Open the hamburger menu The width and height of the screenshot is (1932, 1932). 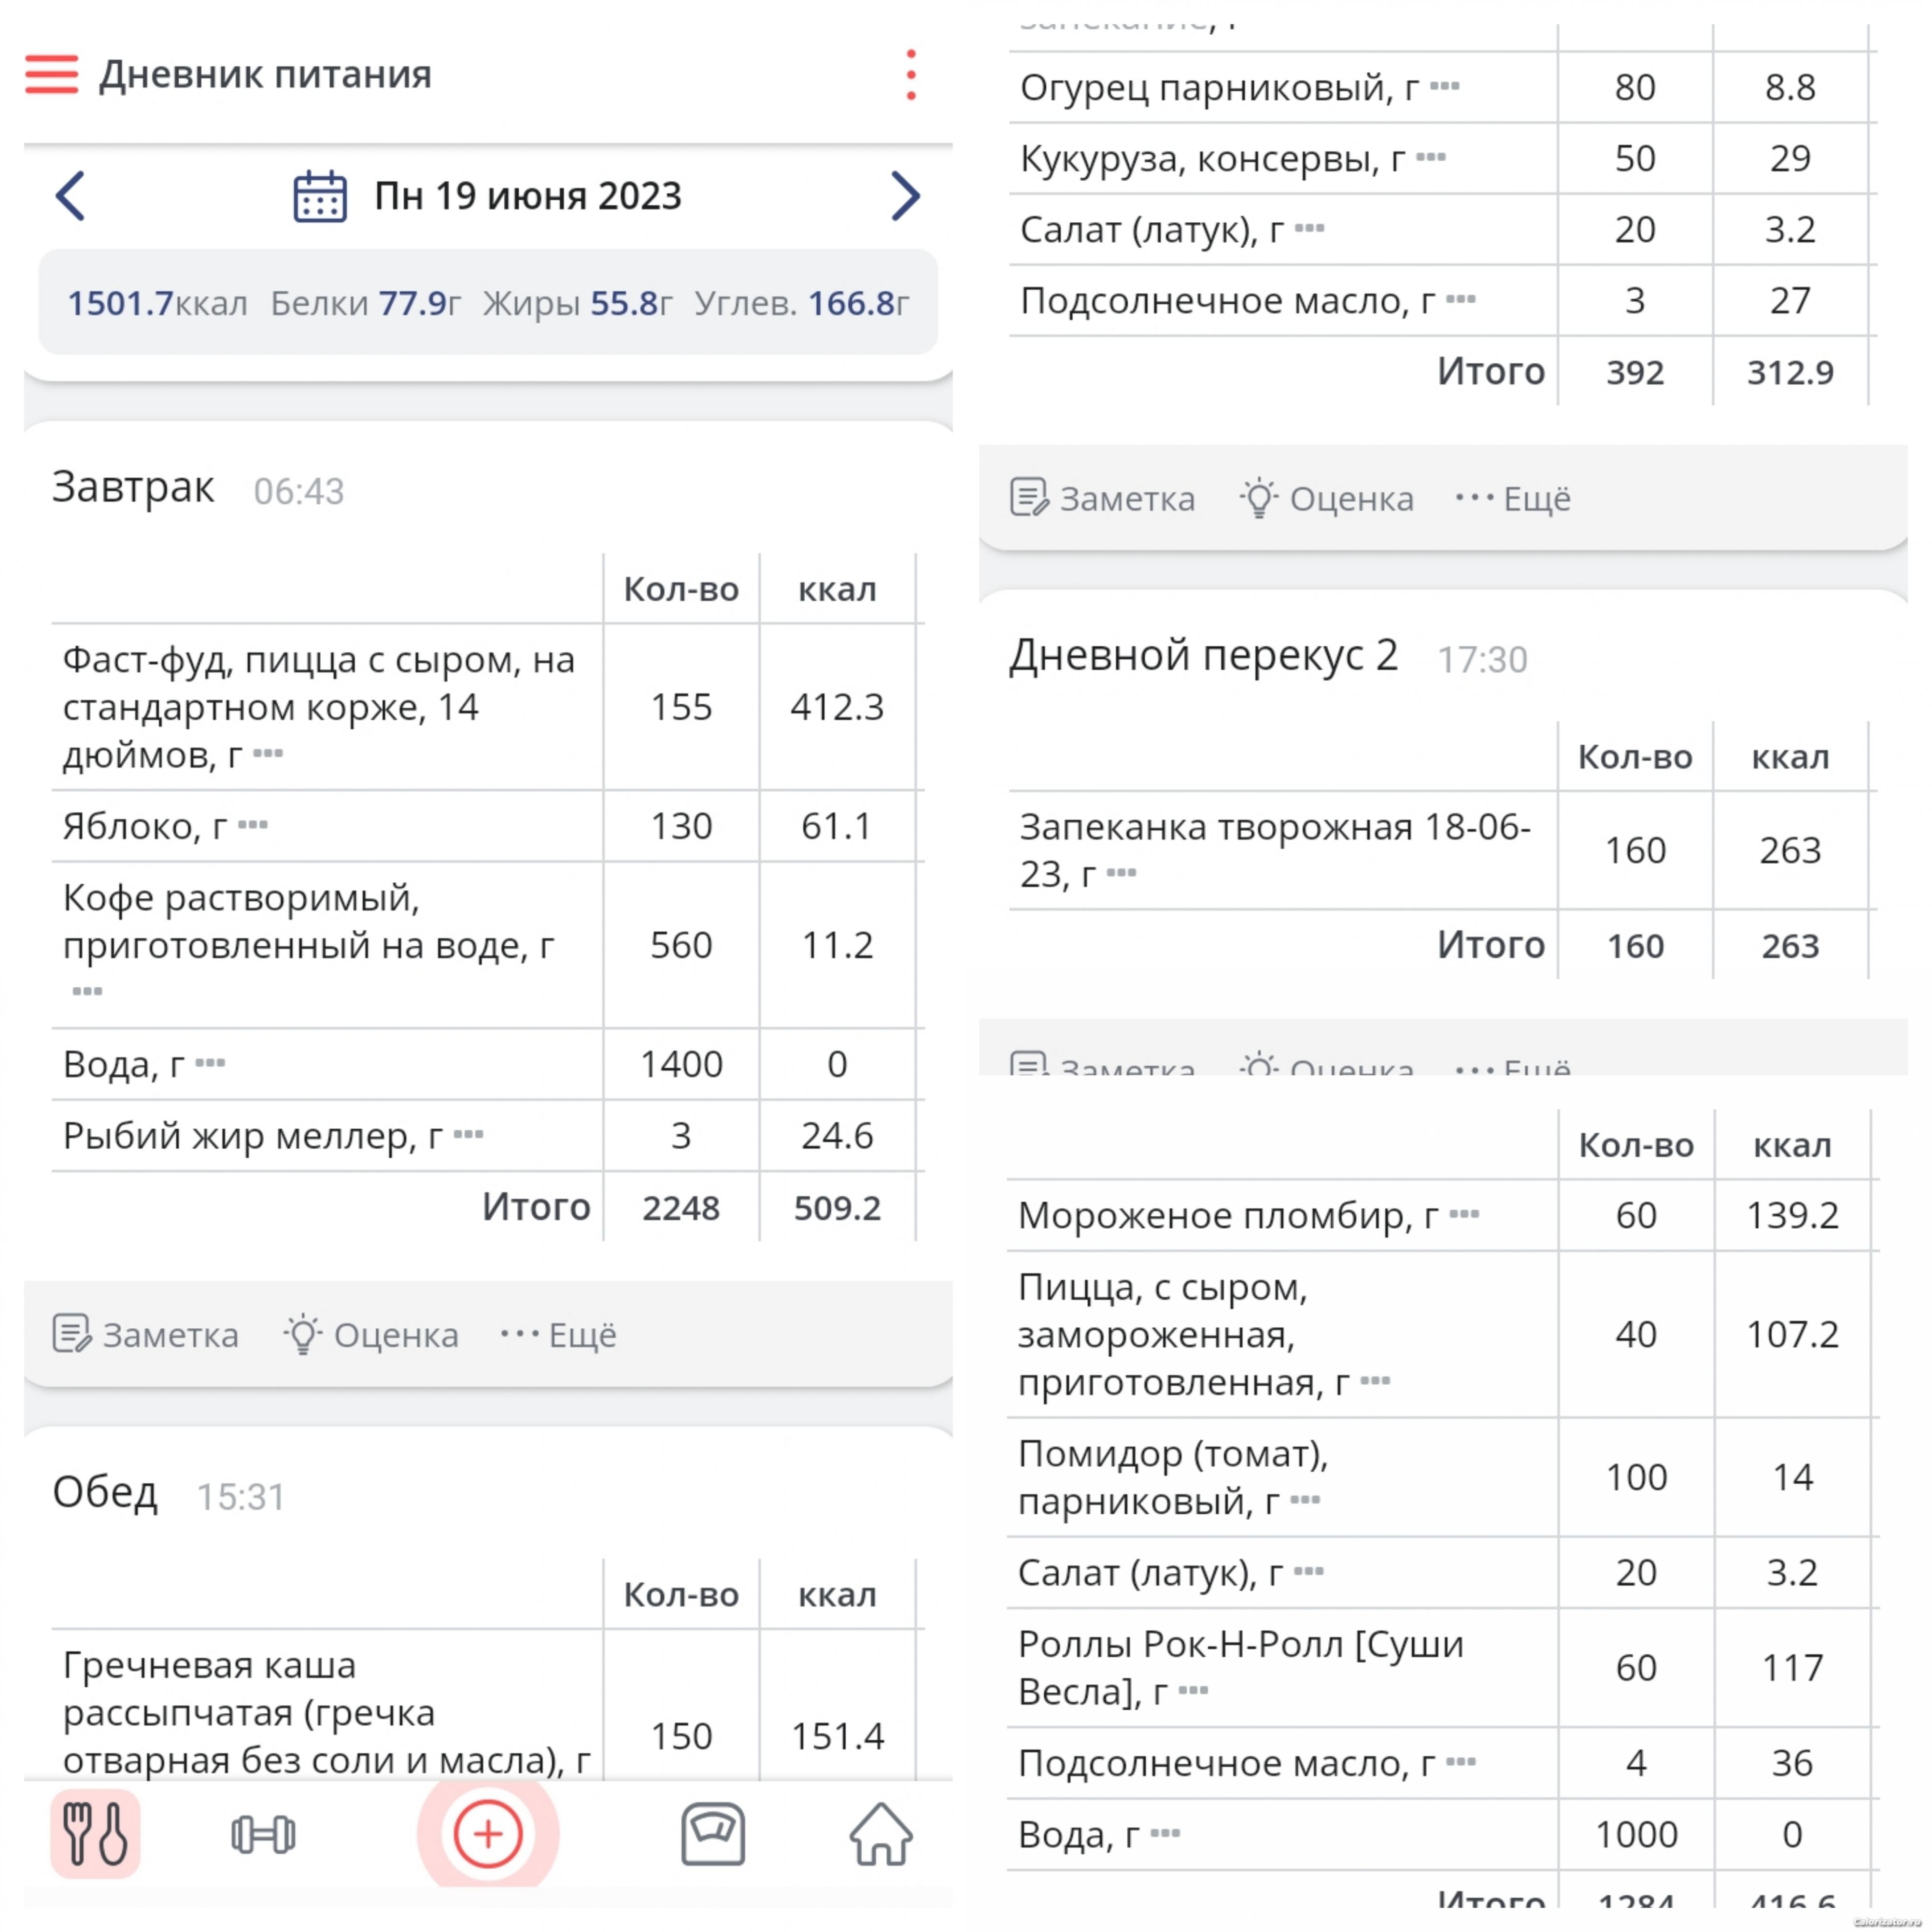click(51, 74)
